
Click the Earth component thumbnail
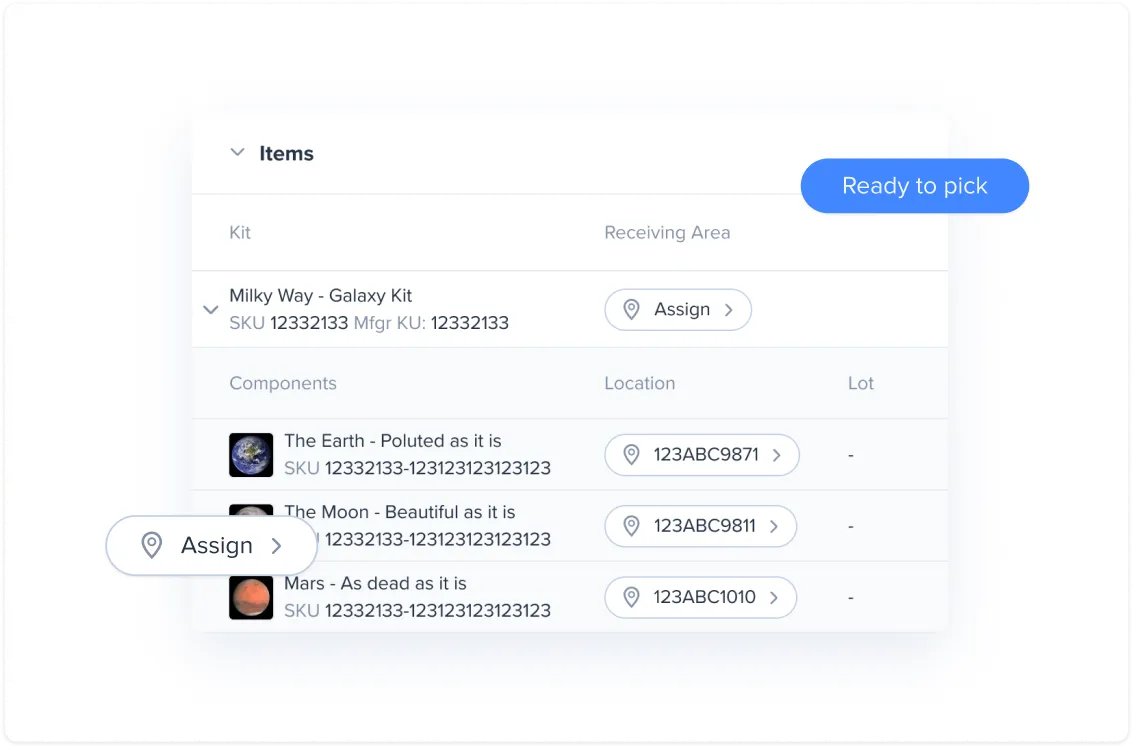[251, 455]
